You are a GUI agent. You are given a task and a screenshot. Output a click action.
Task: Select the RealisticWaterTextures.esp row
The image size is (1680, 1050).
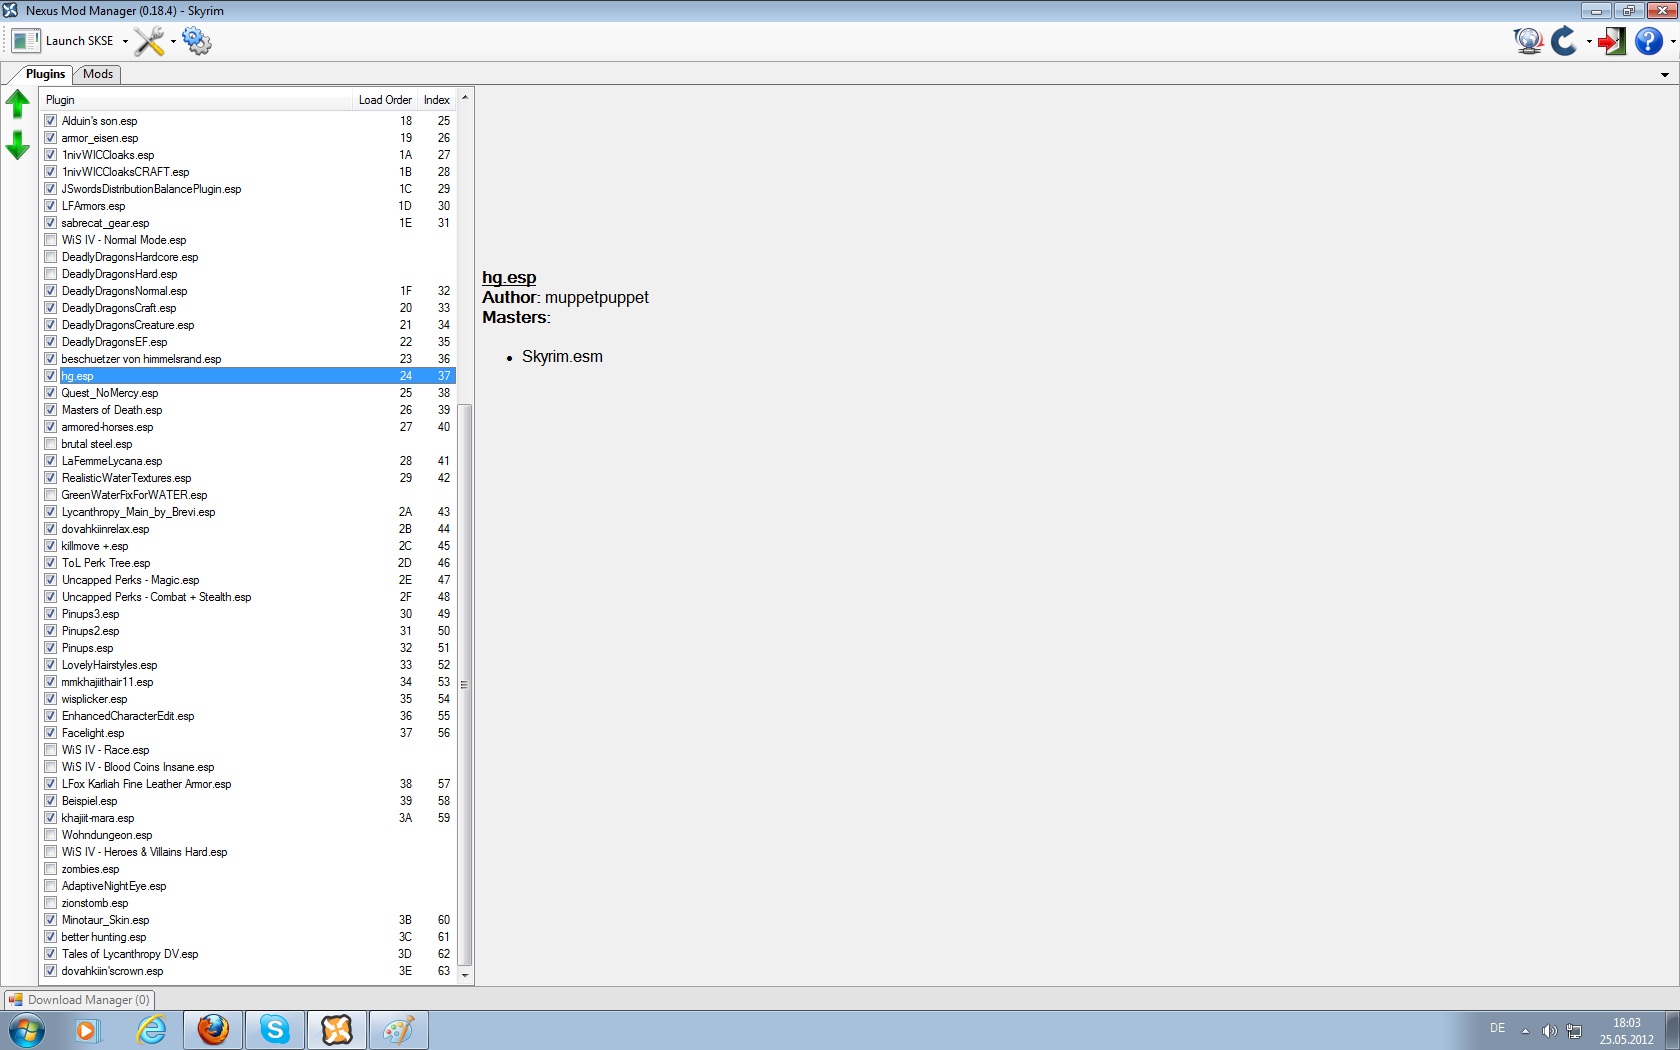249,478
